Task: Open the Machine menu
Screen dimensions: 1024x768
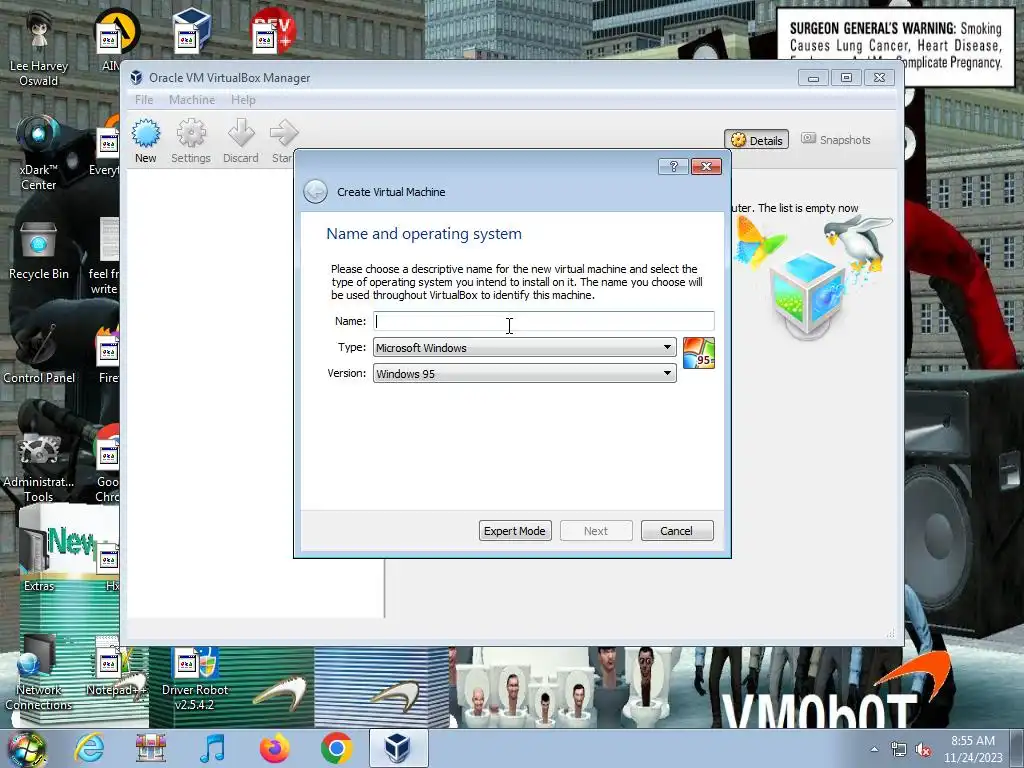Action: (x=192, y=100)
